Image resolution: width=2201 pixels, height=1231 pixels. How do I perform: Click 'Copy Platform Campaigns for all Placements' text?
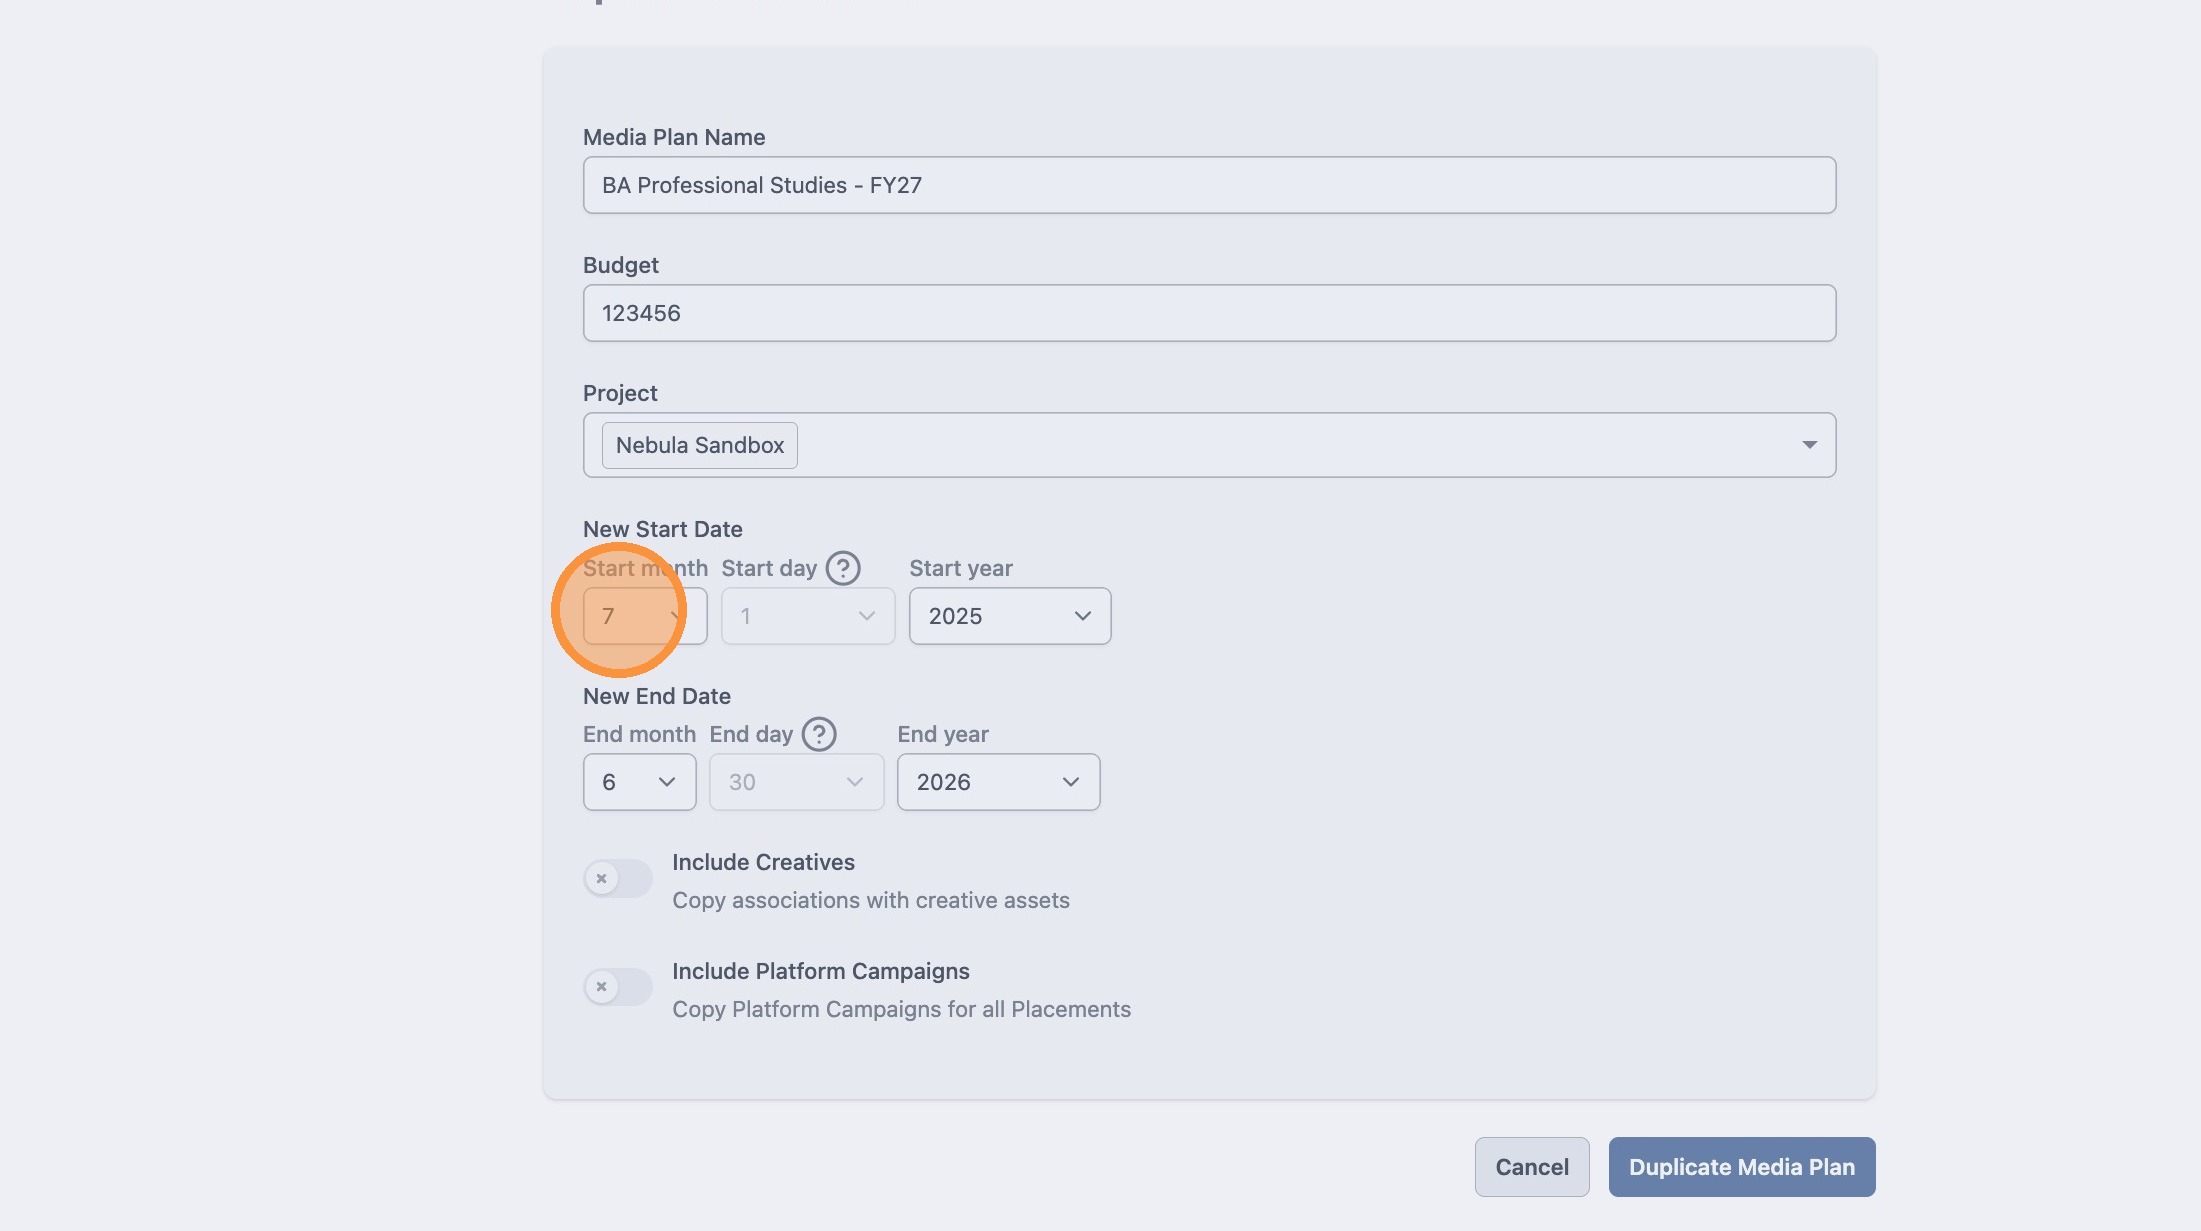point(901,1009)
